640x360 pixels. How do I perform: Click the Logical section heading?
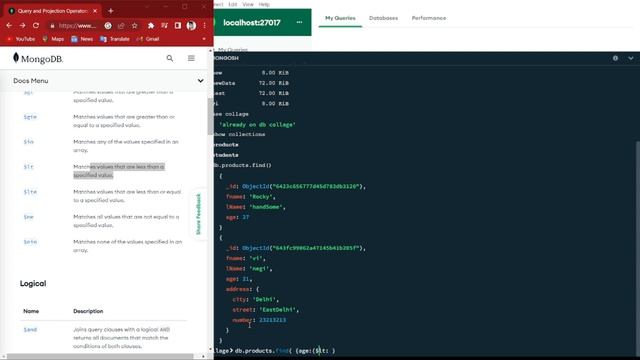pyautogui.click(x=33, y=283)
